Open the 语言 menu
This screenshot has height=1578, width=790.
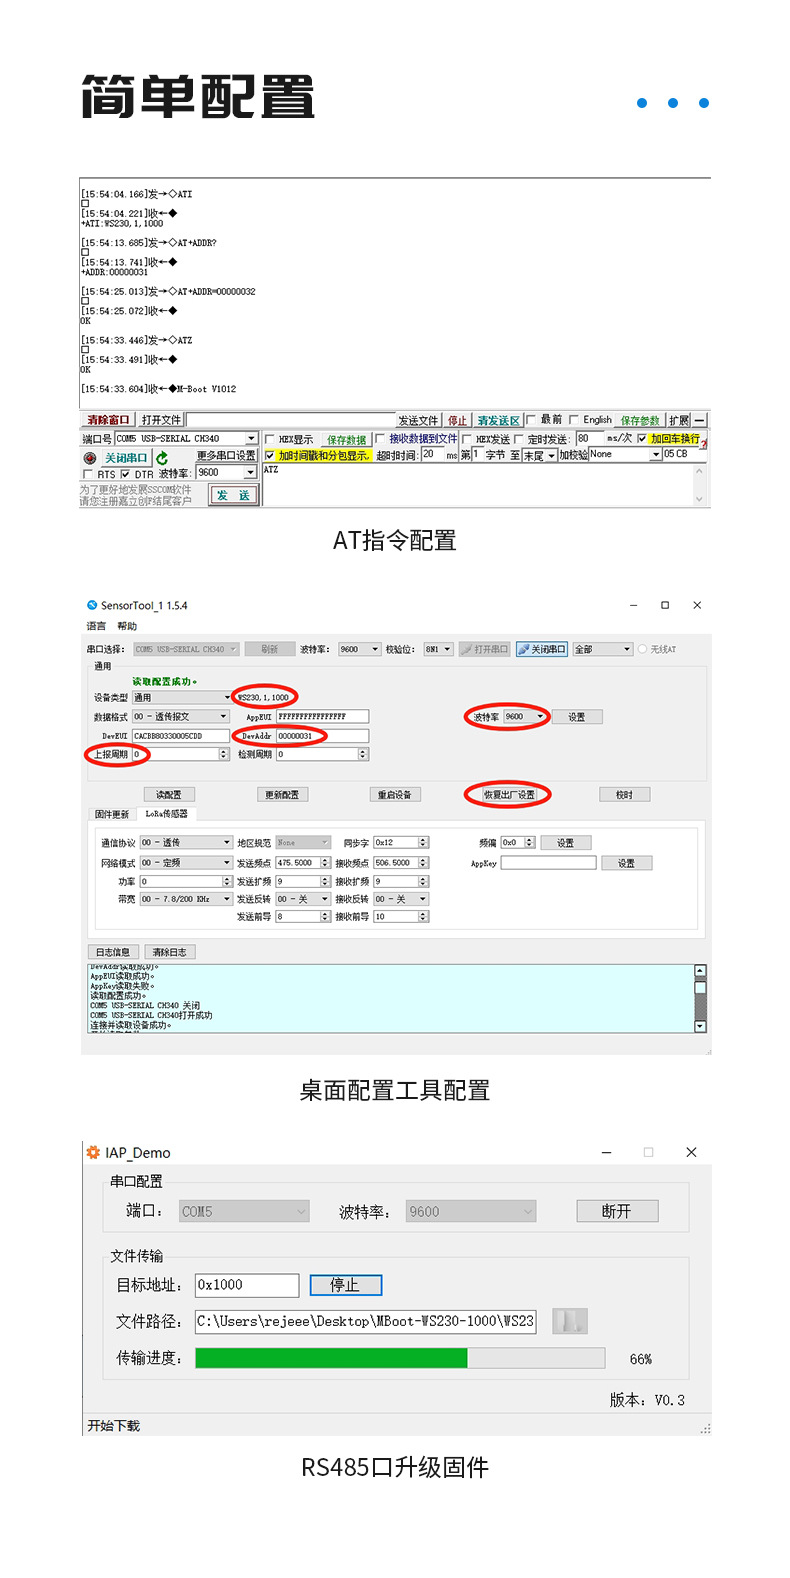coord(96,626)
